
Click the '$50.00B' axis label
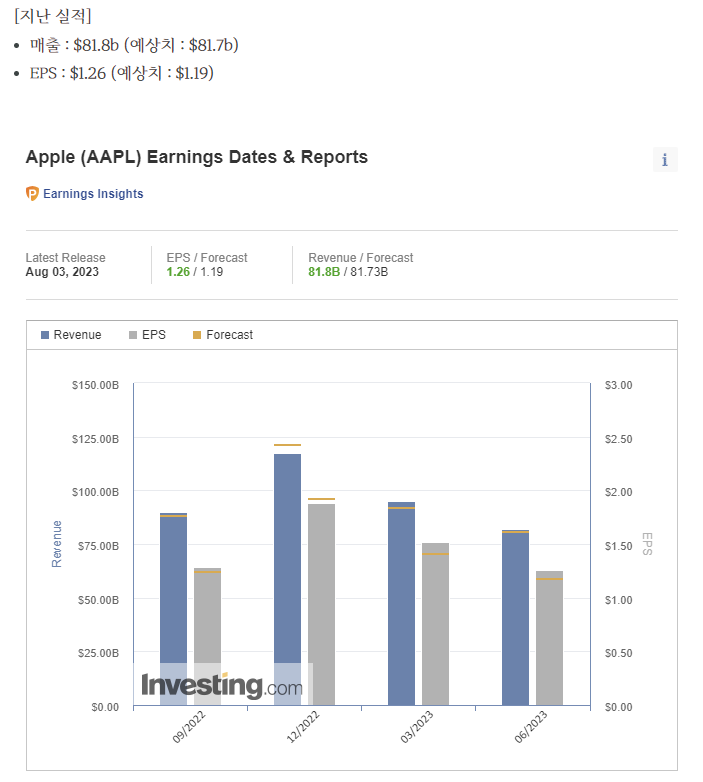point(98,600)
